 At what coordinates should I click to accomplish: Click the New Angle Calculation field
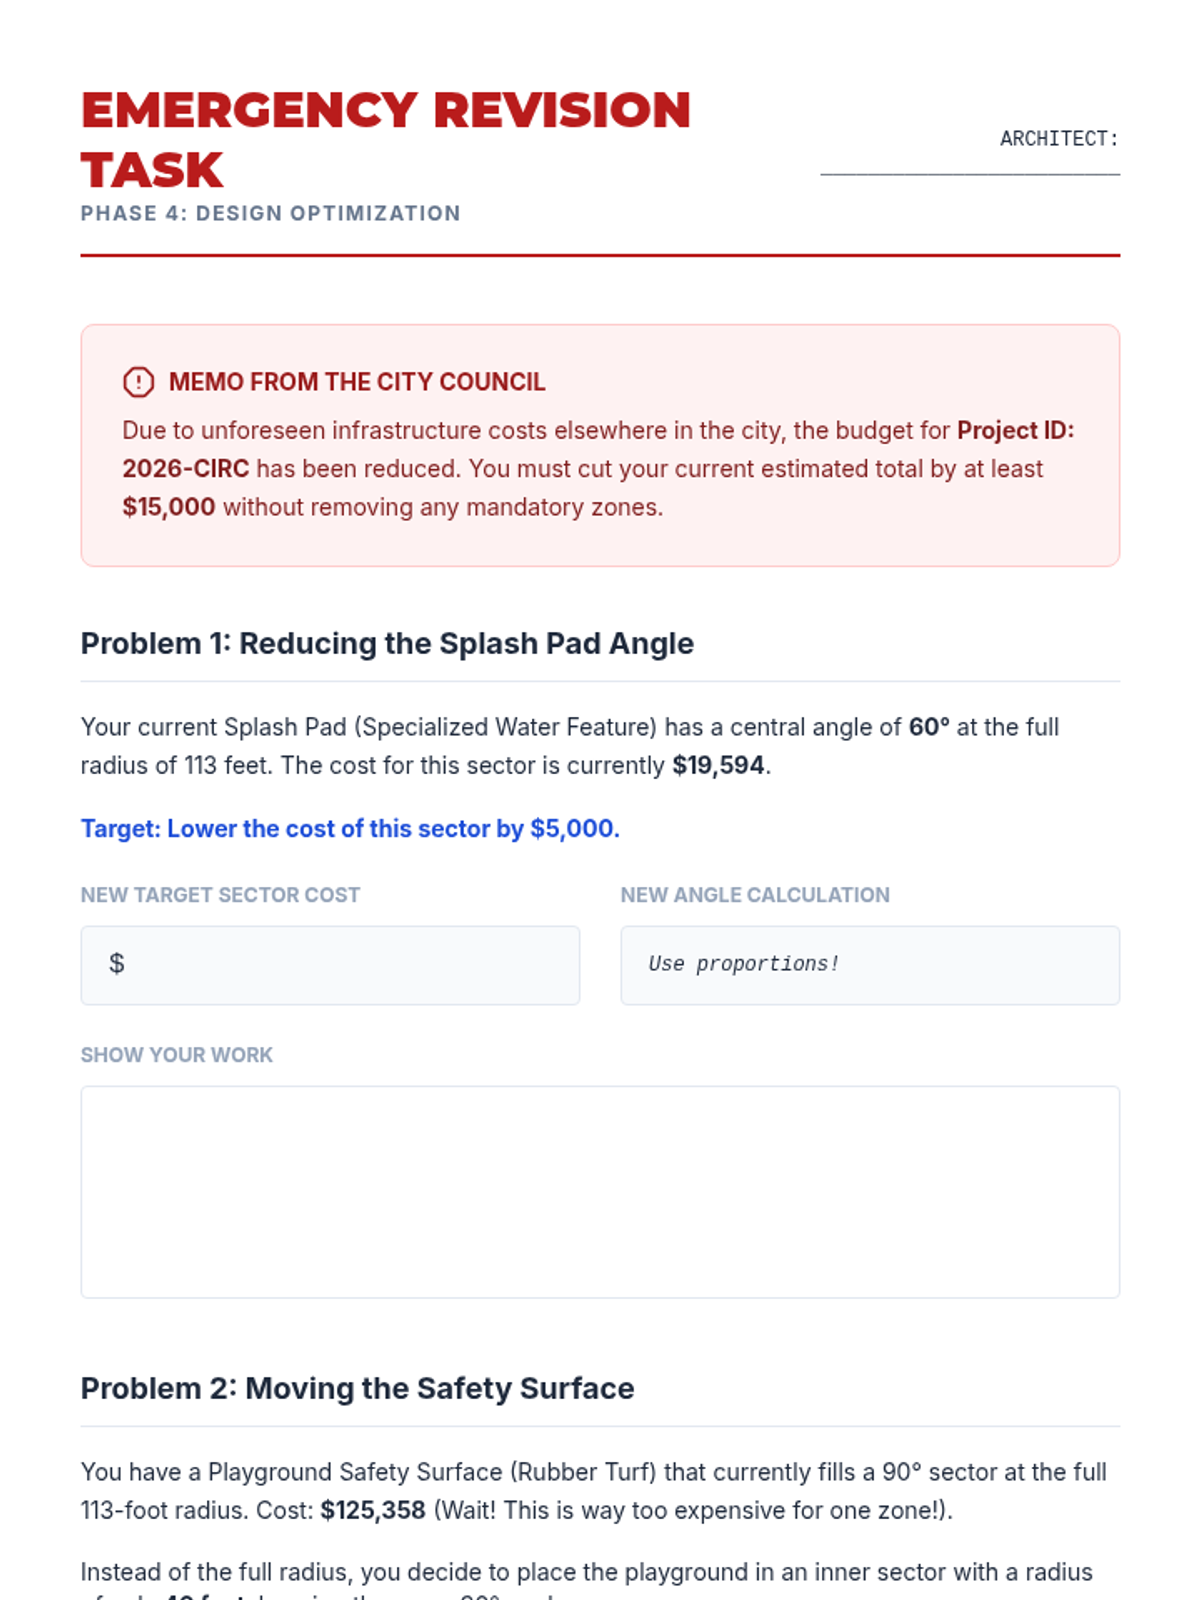pos(869,965)
